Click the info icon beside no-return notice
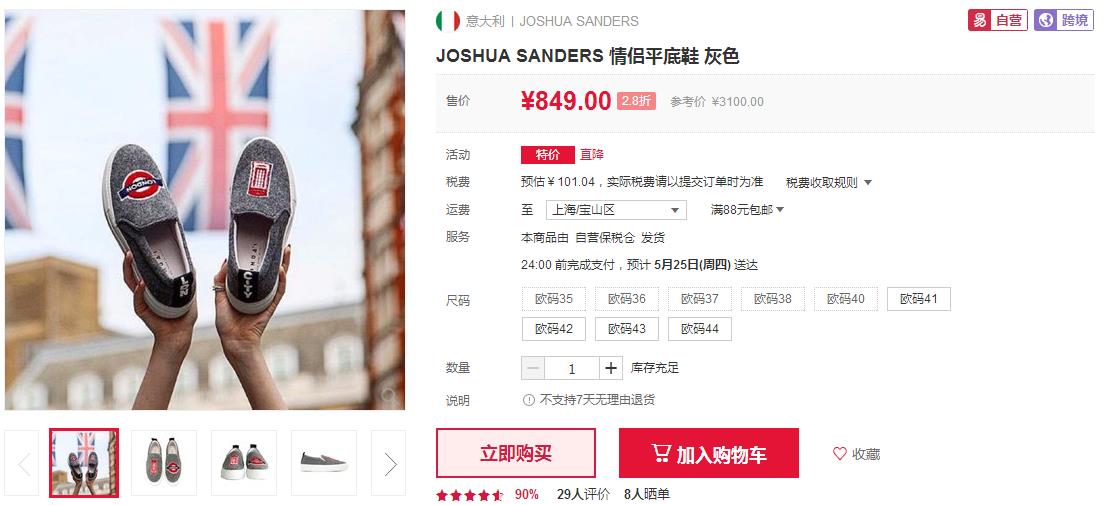 [529, 400]
